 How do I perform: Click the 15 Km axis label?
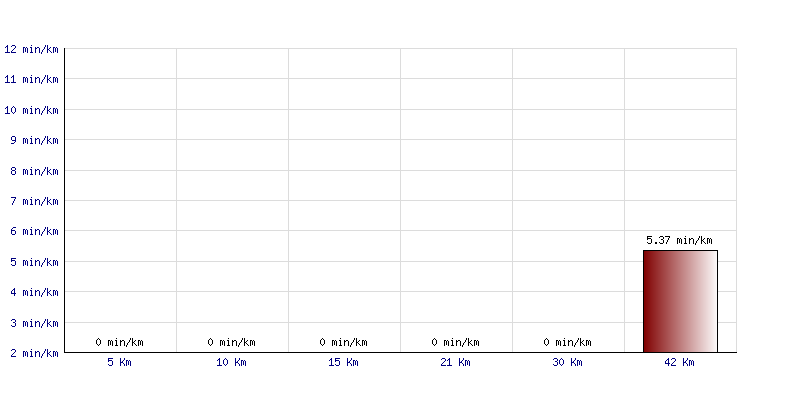click(x=343, y=362)
